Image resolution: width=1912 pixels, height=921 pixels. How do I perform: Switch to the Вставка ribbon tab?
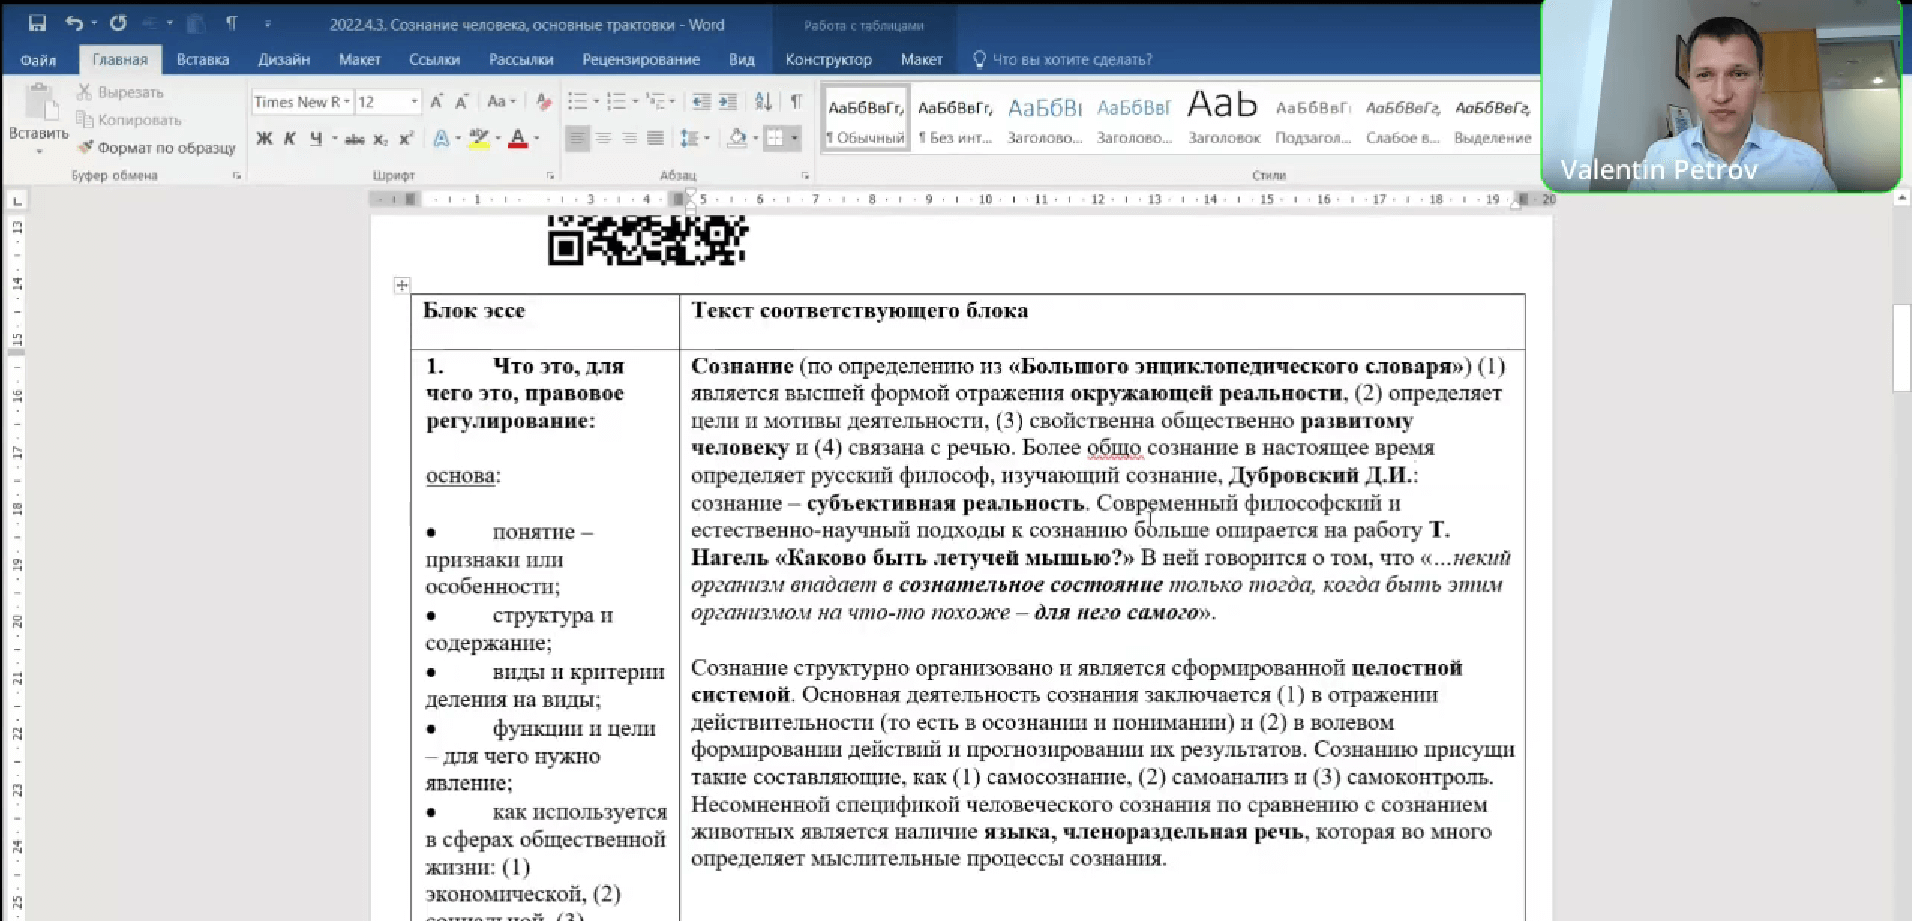pos(202,59)
